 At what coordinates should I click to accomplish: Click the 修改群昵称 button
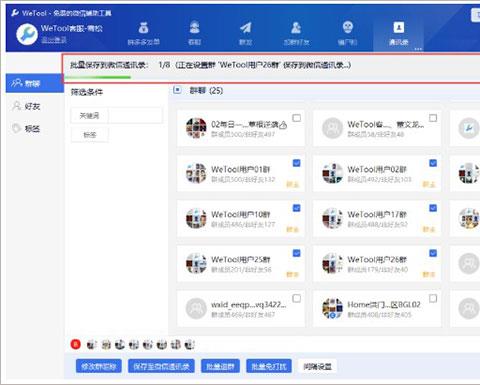[x=99, y=366]
